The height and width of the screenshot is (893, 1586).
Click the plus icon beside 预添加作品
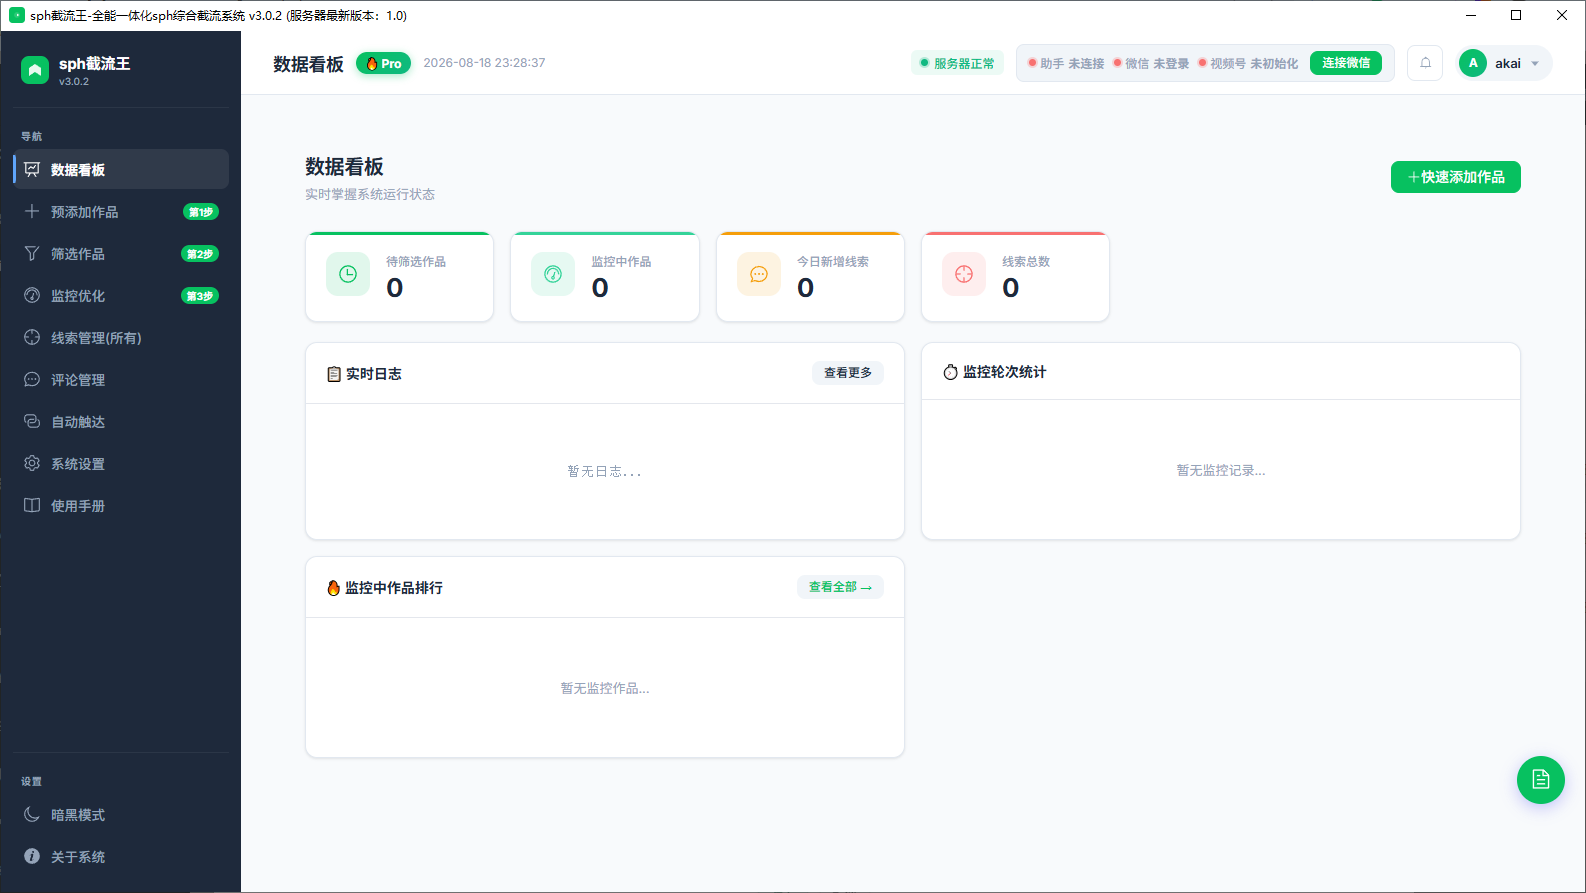click(32, 211)
